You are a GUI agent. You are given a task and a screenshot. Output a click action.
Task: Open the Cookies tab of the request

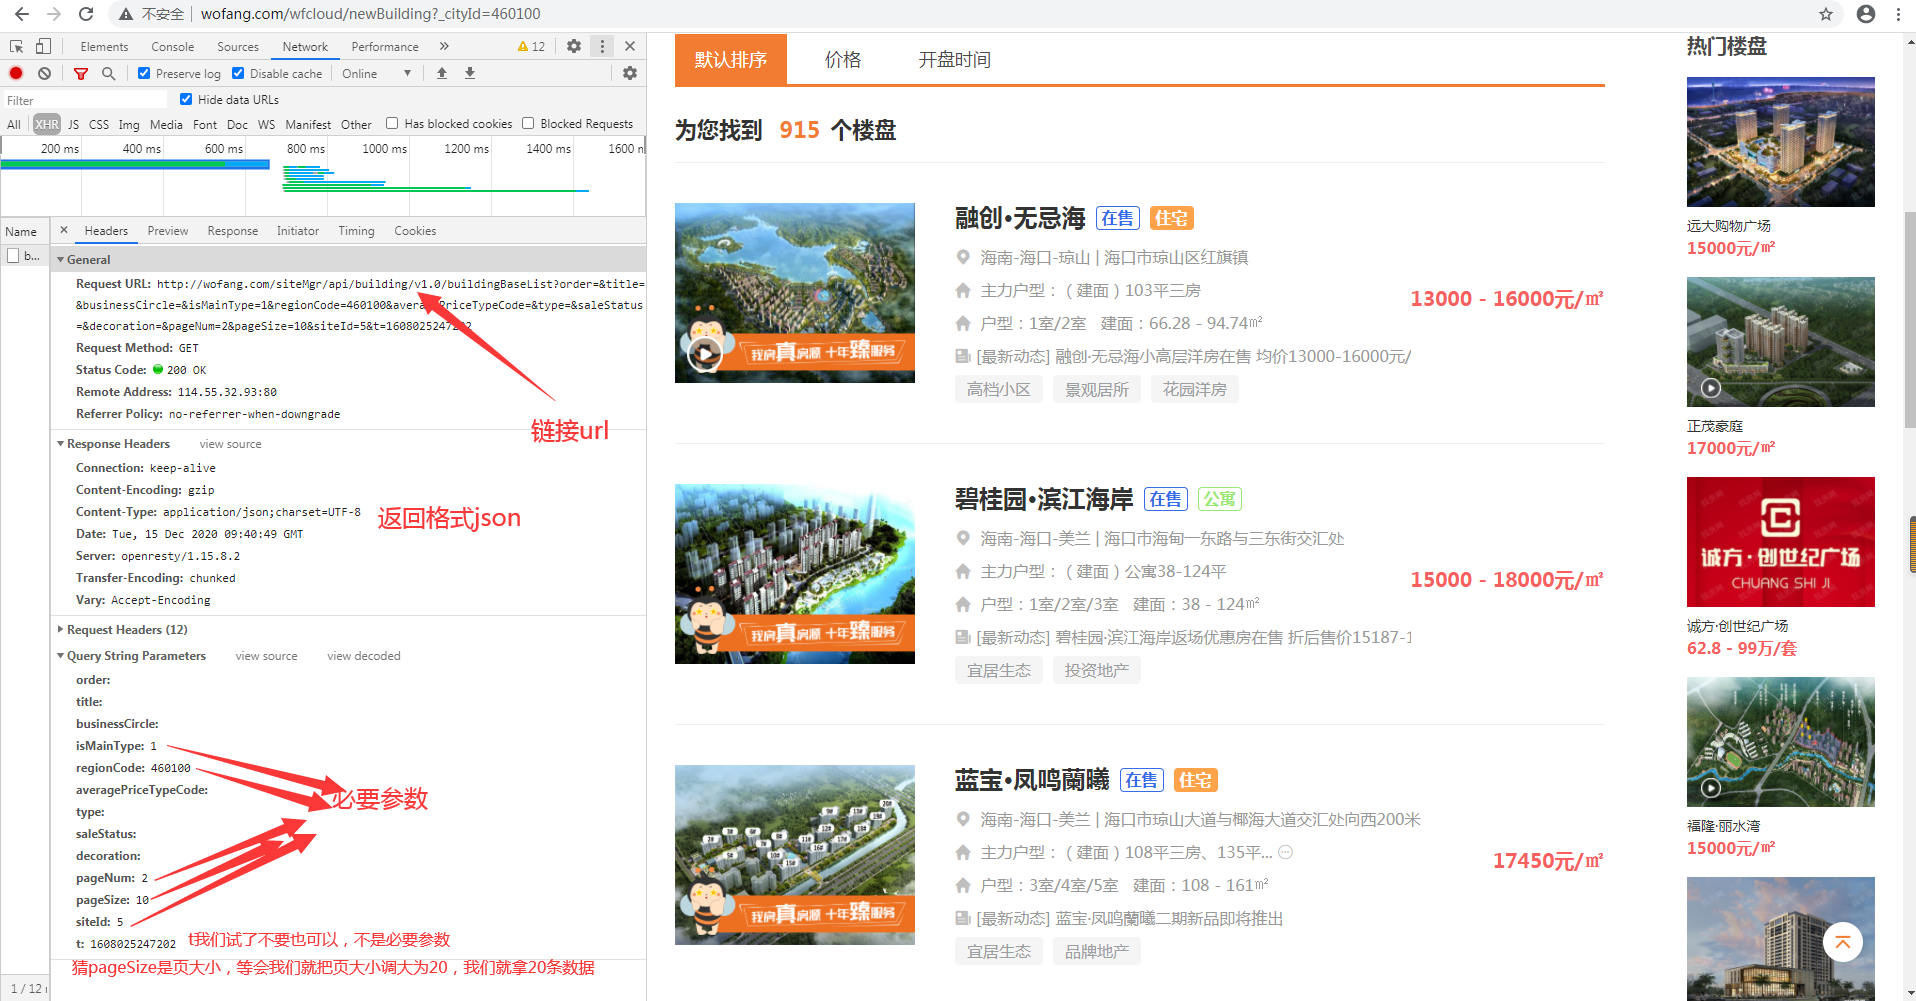(415, 231)
